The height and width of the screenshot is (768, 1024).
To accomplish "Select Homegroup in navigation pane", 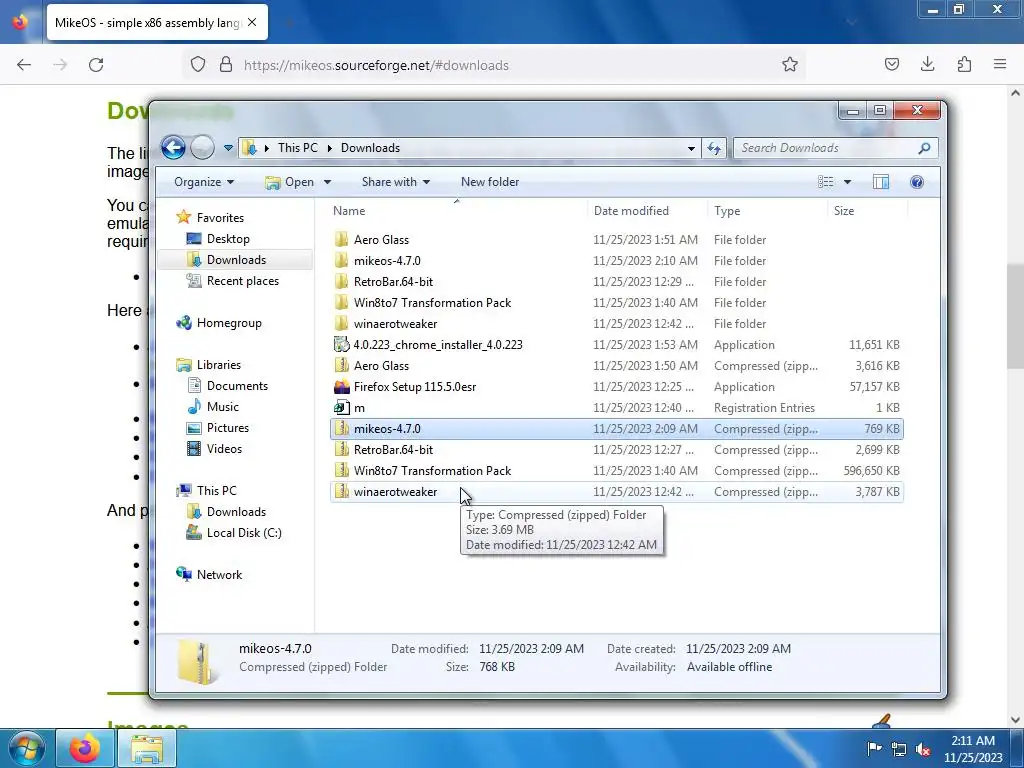I will 229,323.
